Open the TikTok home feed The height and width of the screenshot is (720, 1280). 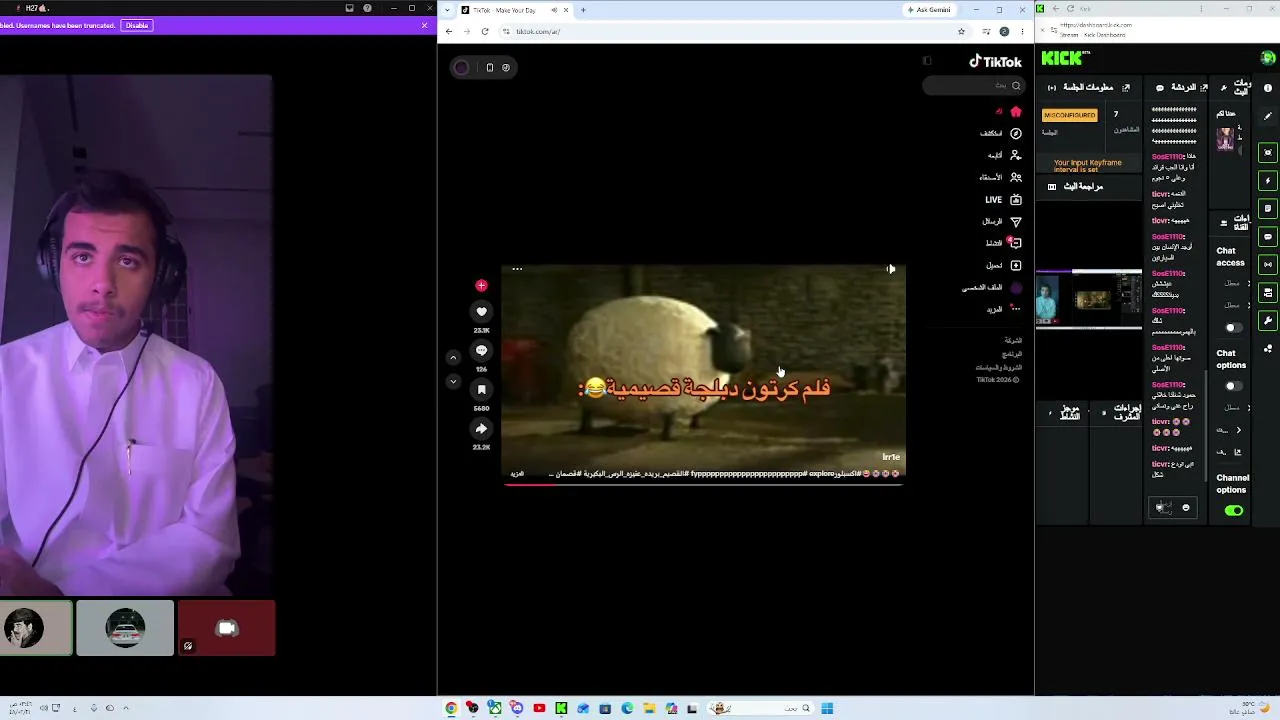[x=1016, y=111]
